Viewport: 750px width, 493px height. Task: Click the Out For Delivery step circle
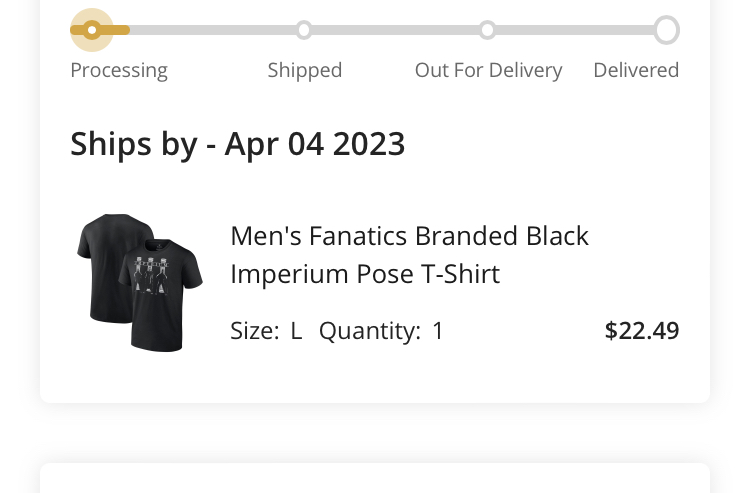[x=487, y=30]
